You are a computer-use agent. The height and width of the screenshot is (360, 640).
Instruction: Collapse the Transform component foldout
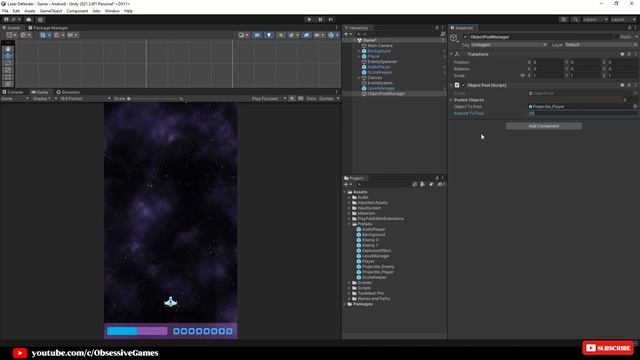coord(452,54)
